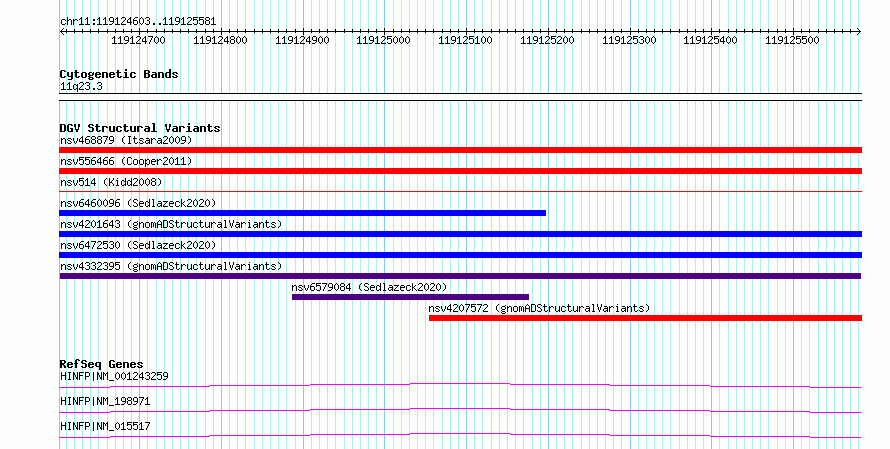Click the ruler at position 119124700
The width and height of the screenshot is (890, 449).
click(x=138, y=40)
